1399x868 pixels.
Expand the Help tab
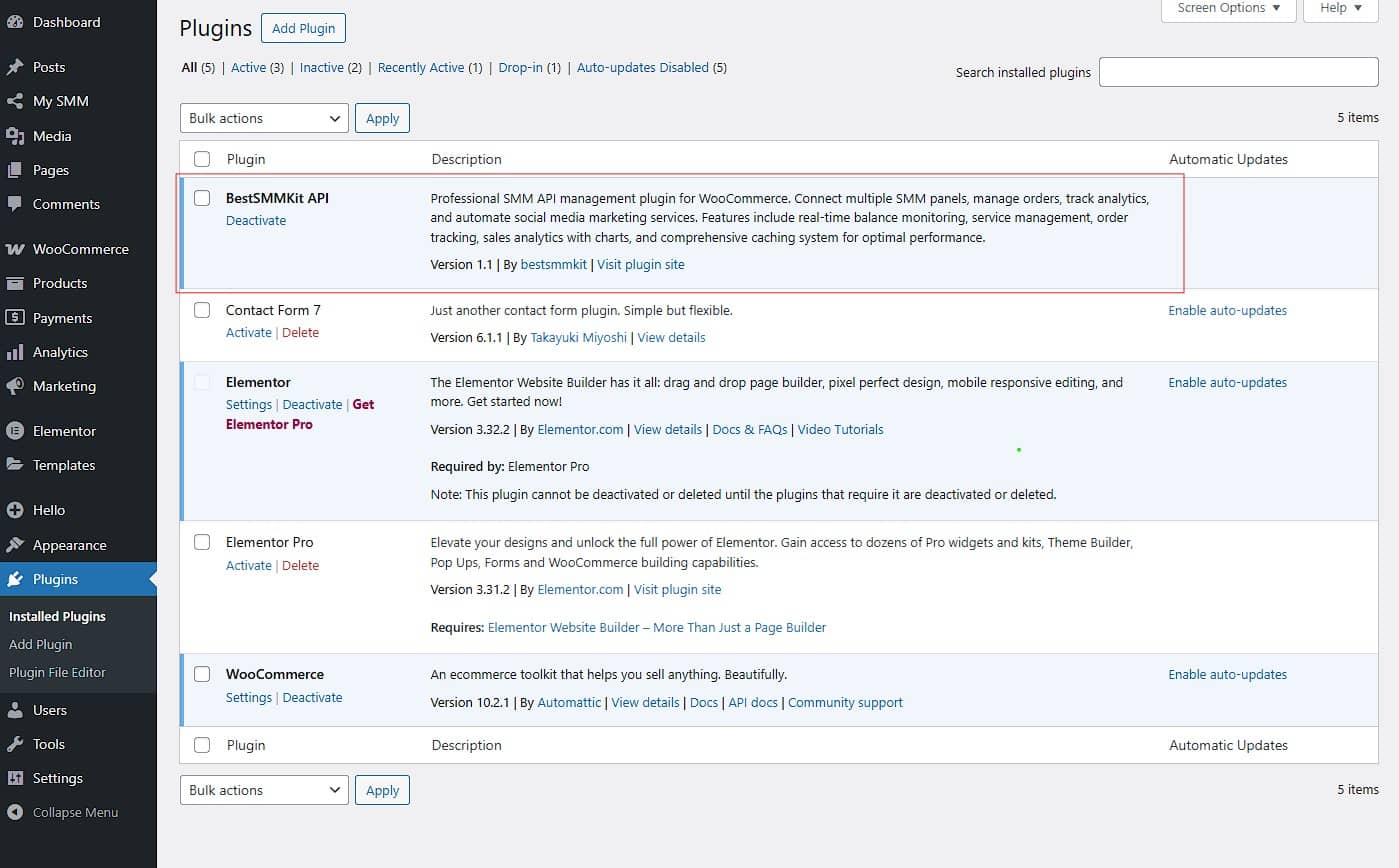click(1340, 8)
